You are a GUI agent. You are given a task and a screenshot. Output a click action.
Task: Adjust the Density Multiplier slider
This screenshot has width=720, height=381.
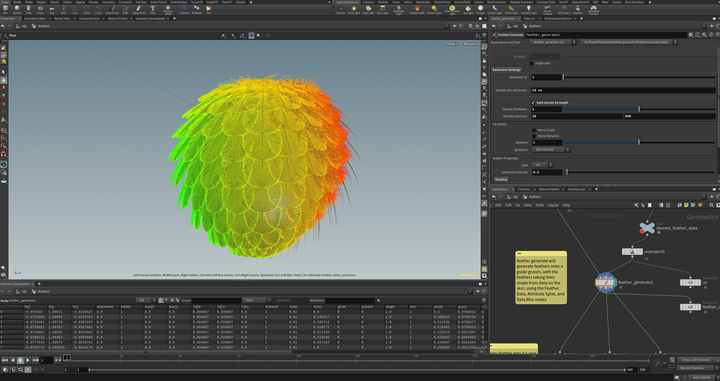pyautogui.click(x=639, y=109)
